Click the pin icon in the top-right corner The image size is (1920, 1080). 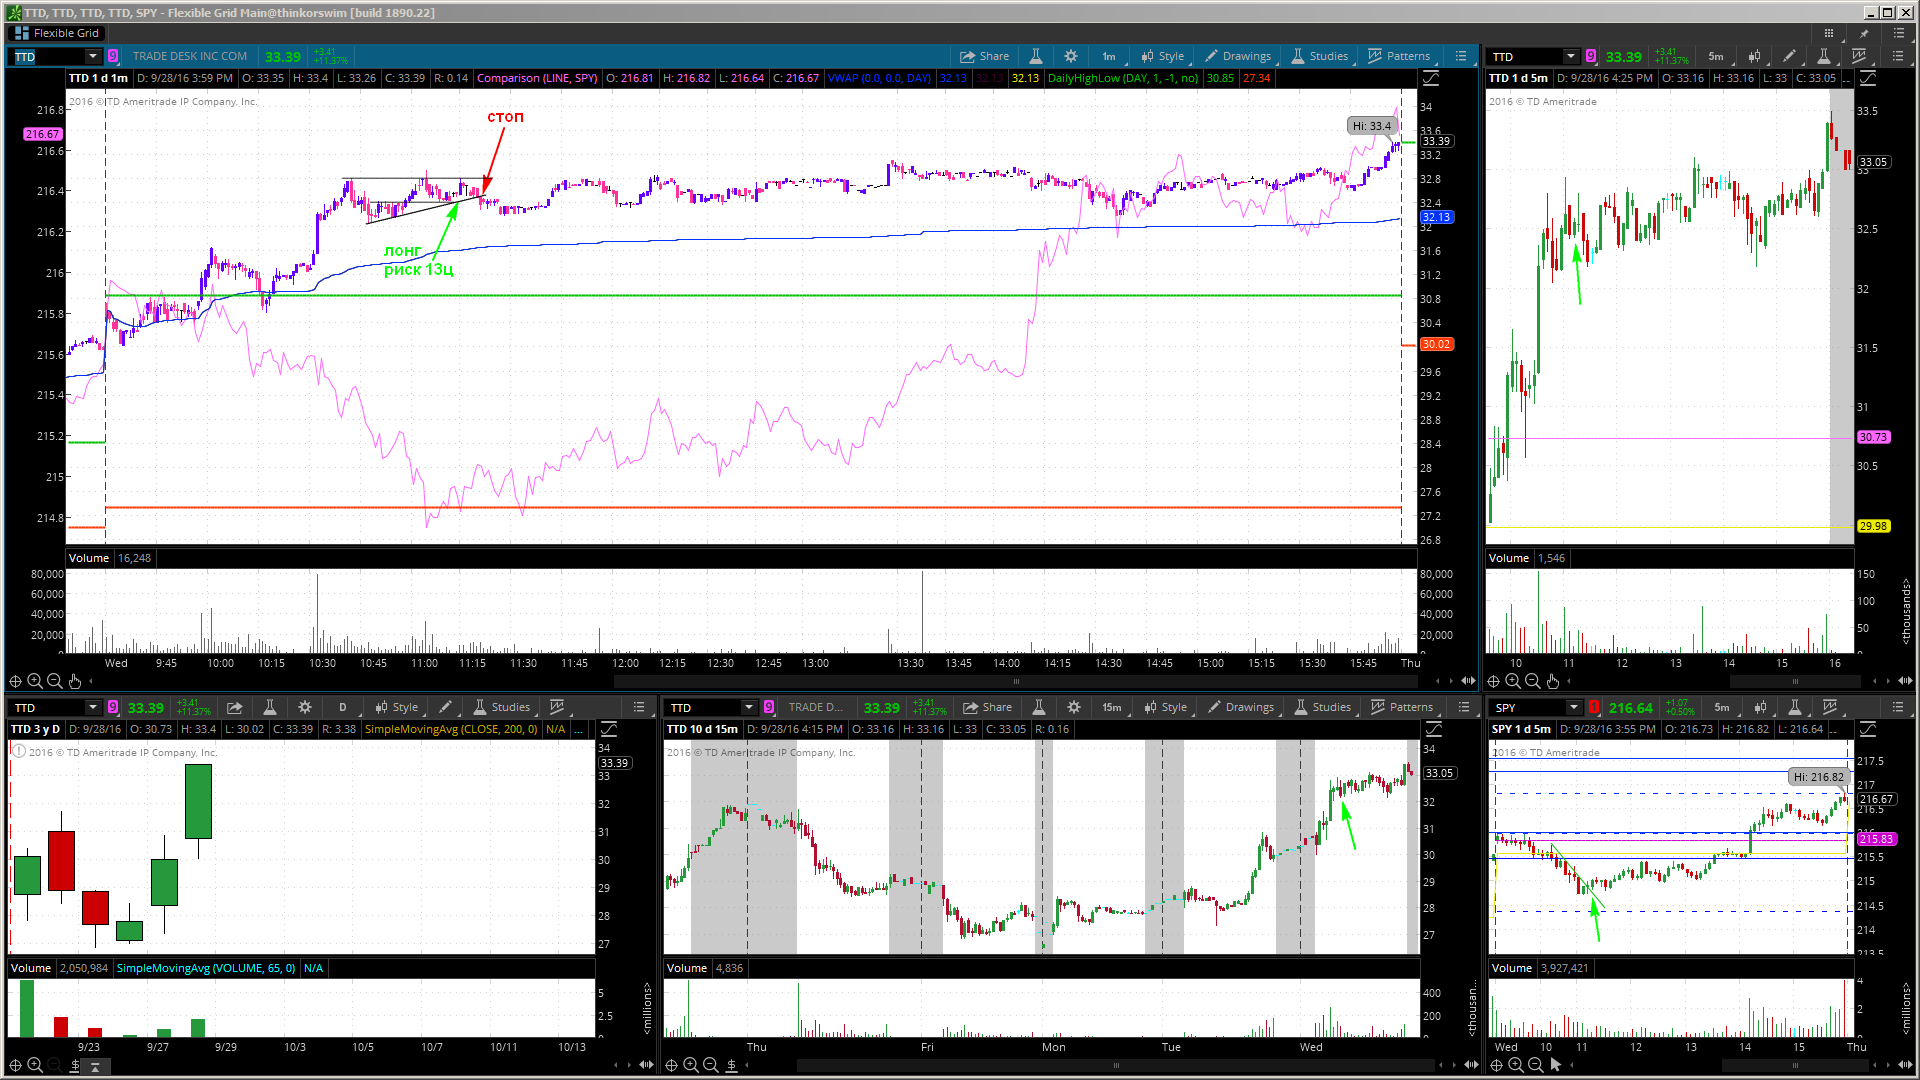pyautogui.click(x=1864, y=33)
